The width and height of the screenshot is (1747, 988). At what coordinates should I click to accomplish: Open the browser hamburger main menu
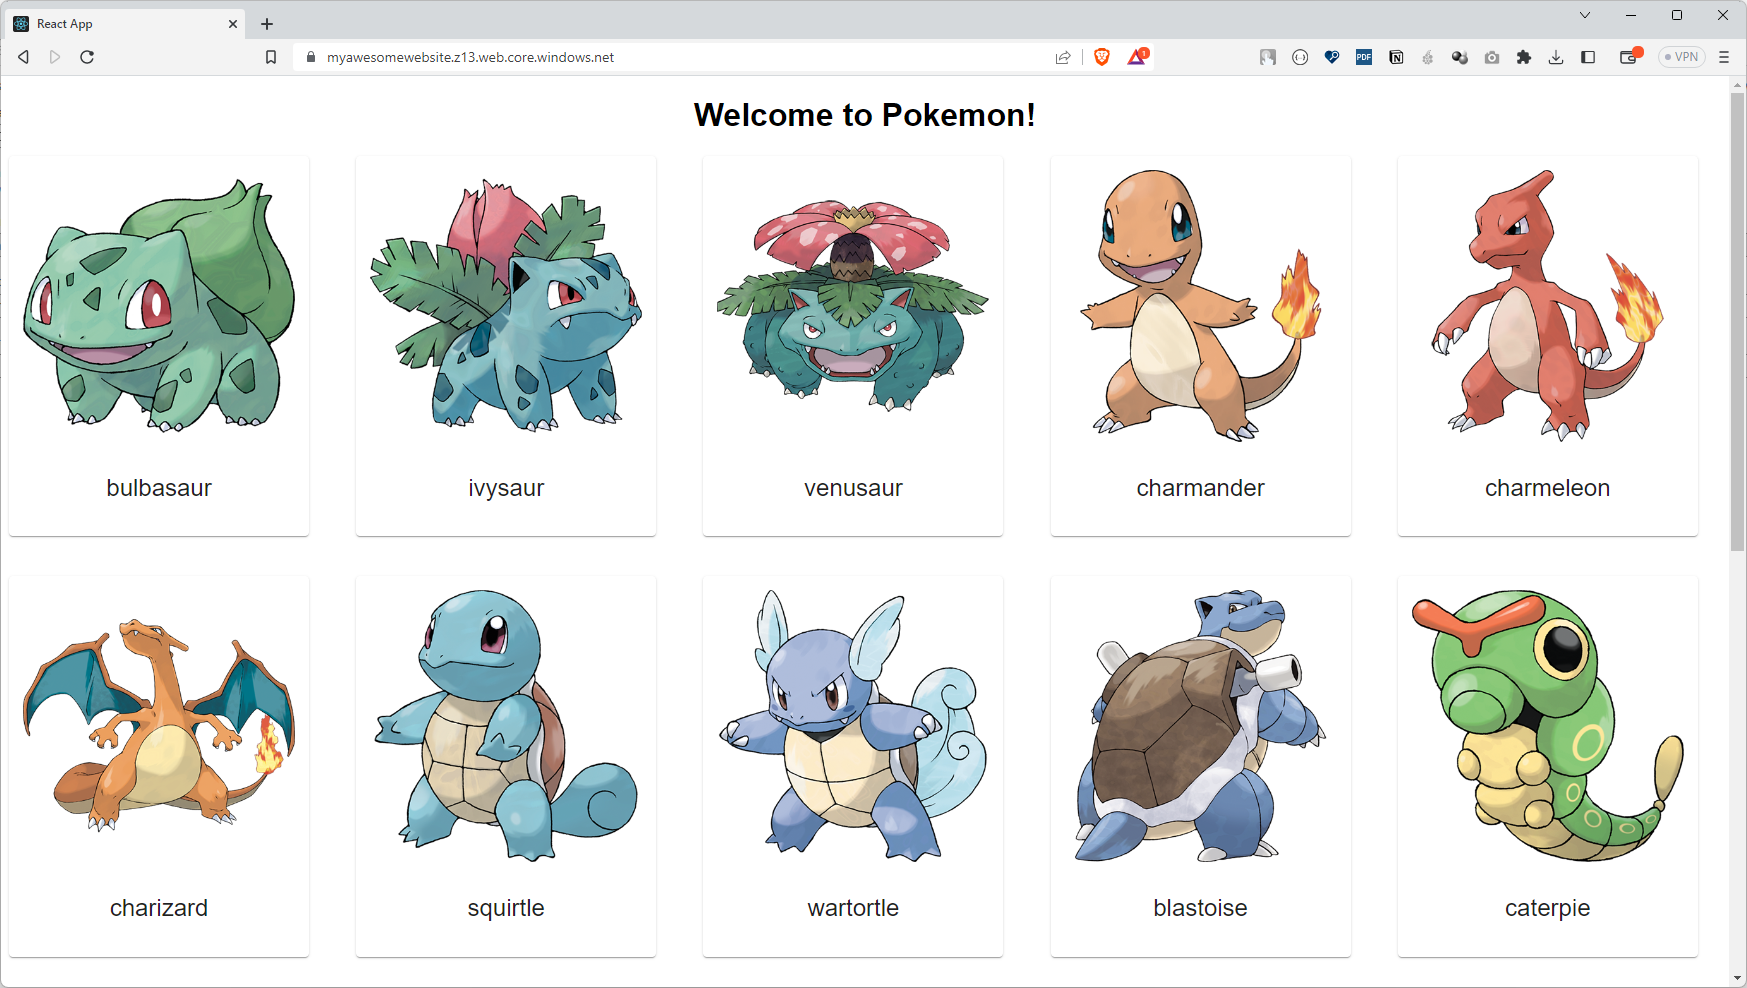point(1724,57)
